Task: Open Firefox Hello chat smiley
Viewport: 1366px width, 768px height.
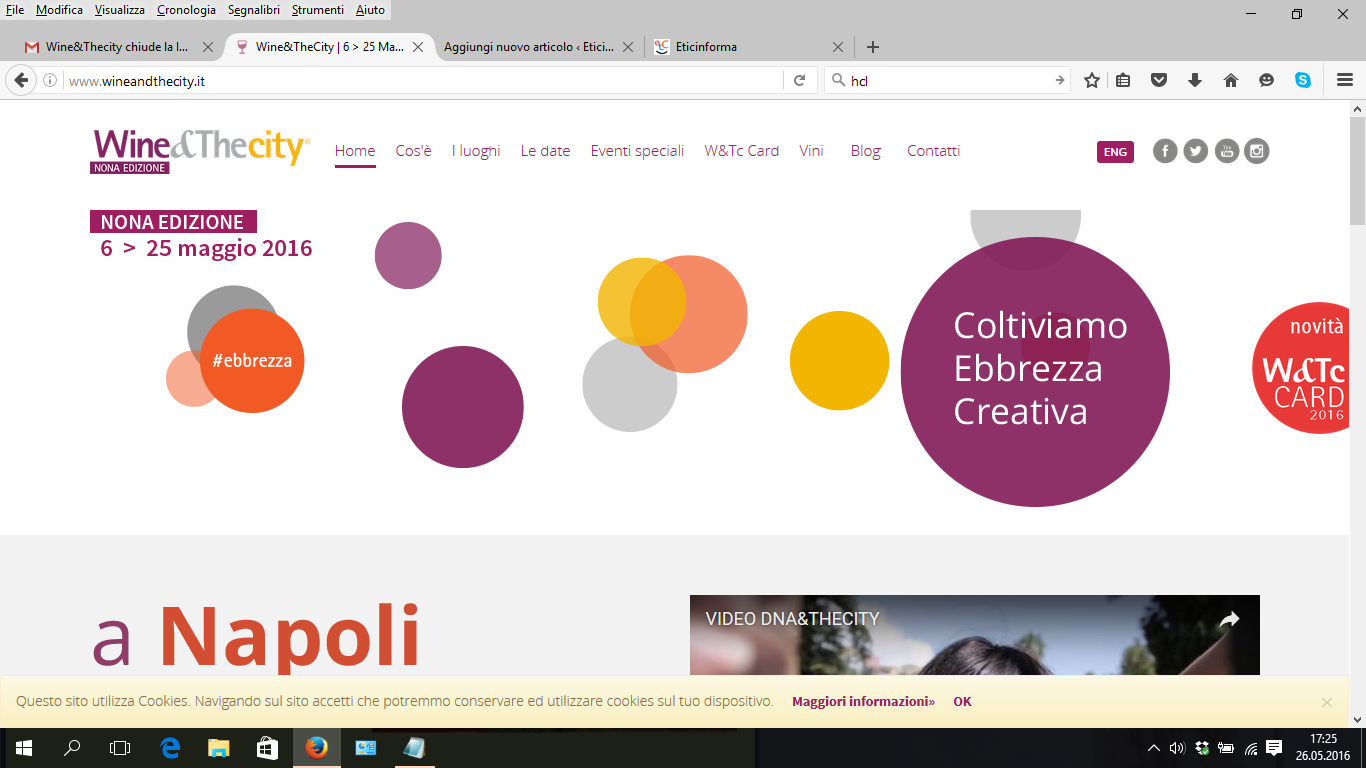Action: coord(1267,81)
